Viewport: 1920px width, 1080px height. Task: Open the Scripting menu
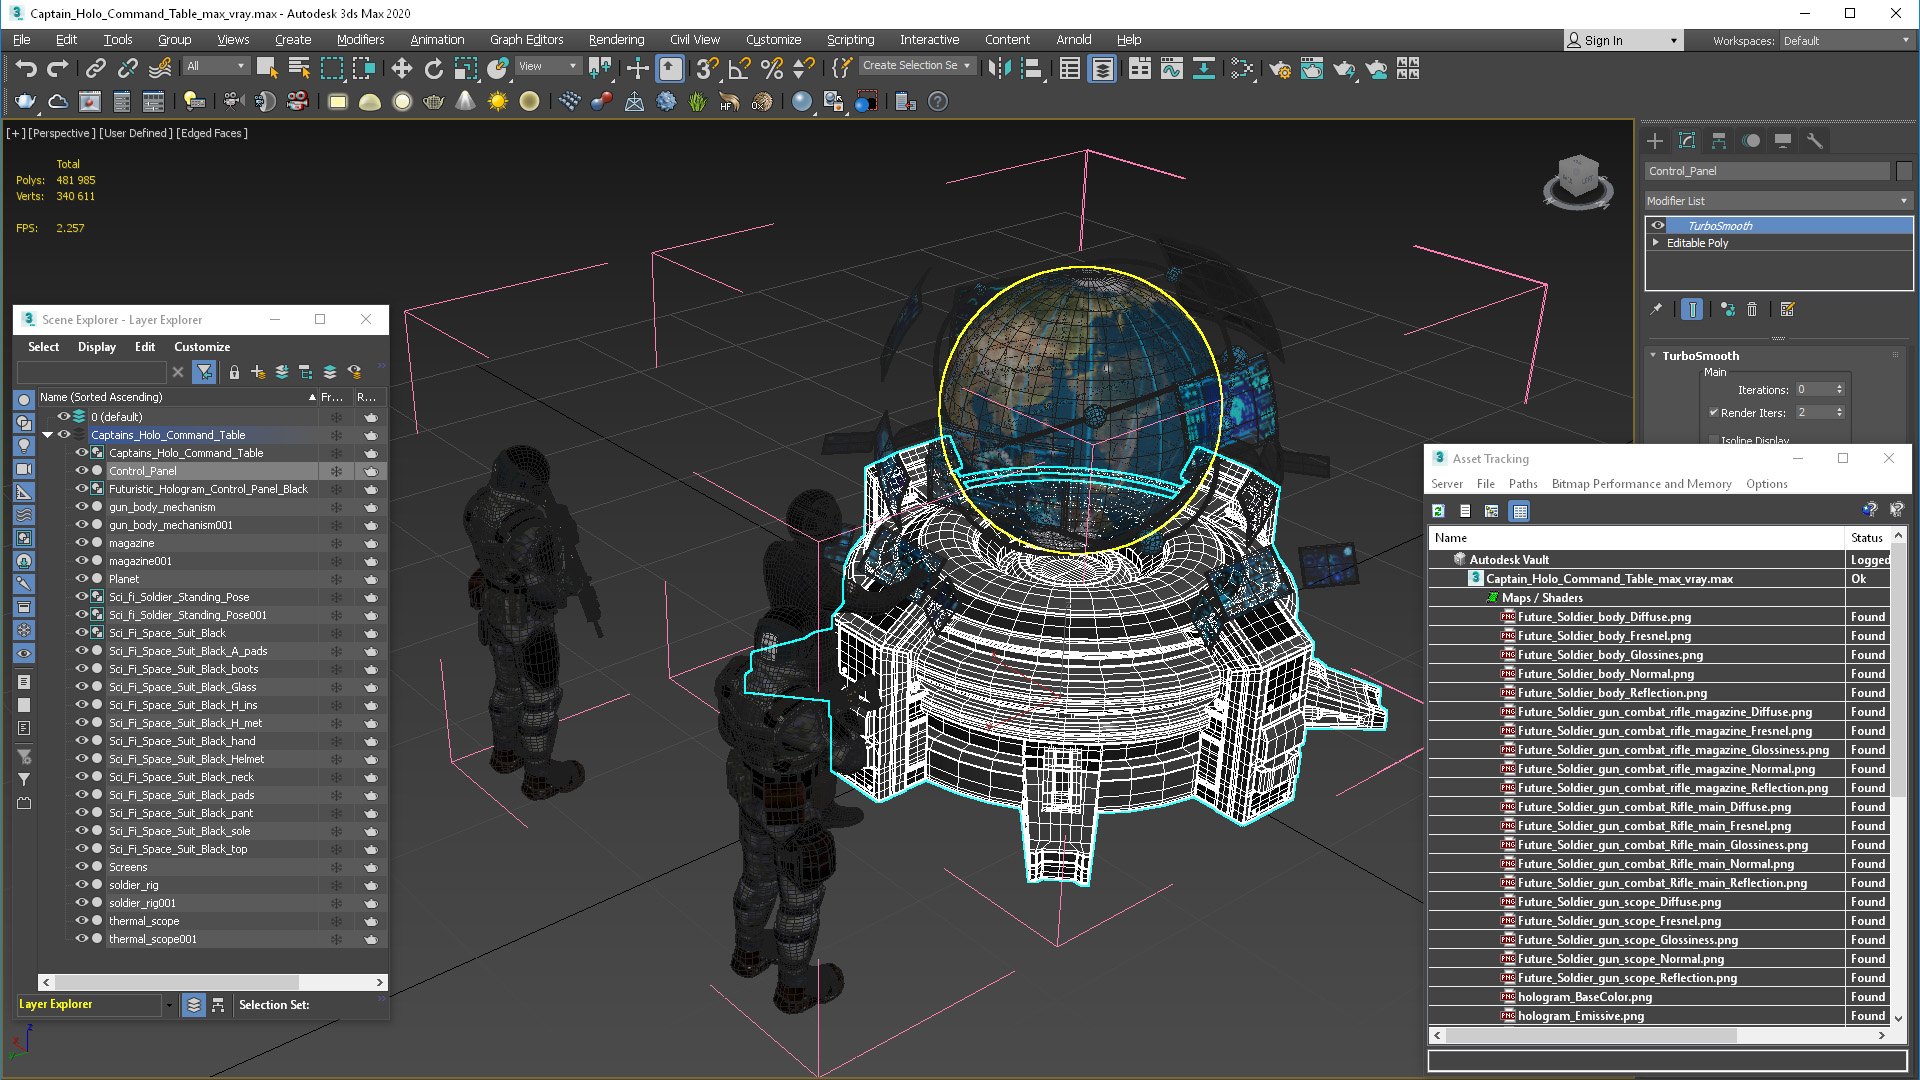tap(850, 40)
